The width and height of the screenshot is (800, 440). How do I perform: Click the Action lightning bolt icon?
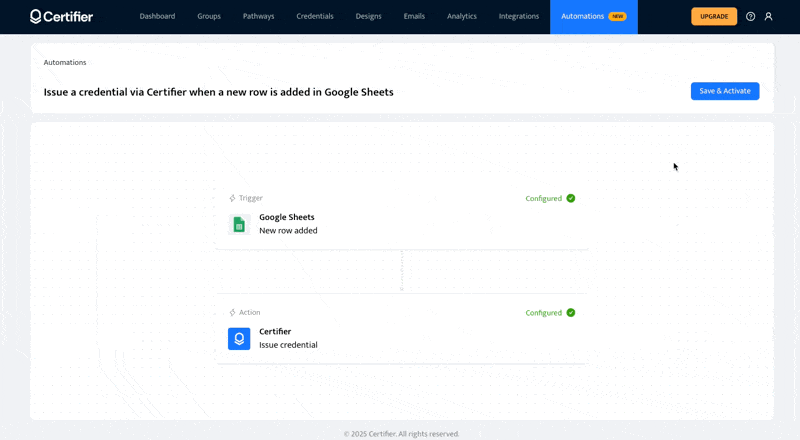click(232, 312)
